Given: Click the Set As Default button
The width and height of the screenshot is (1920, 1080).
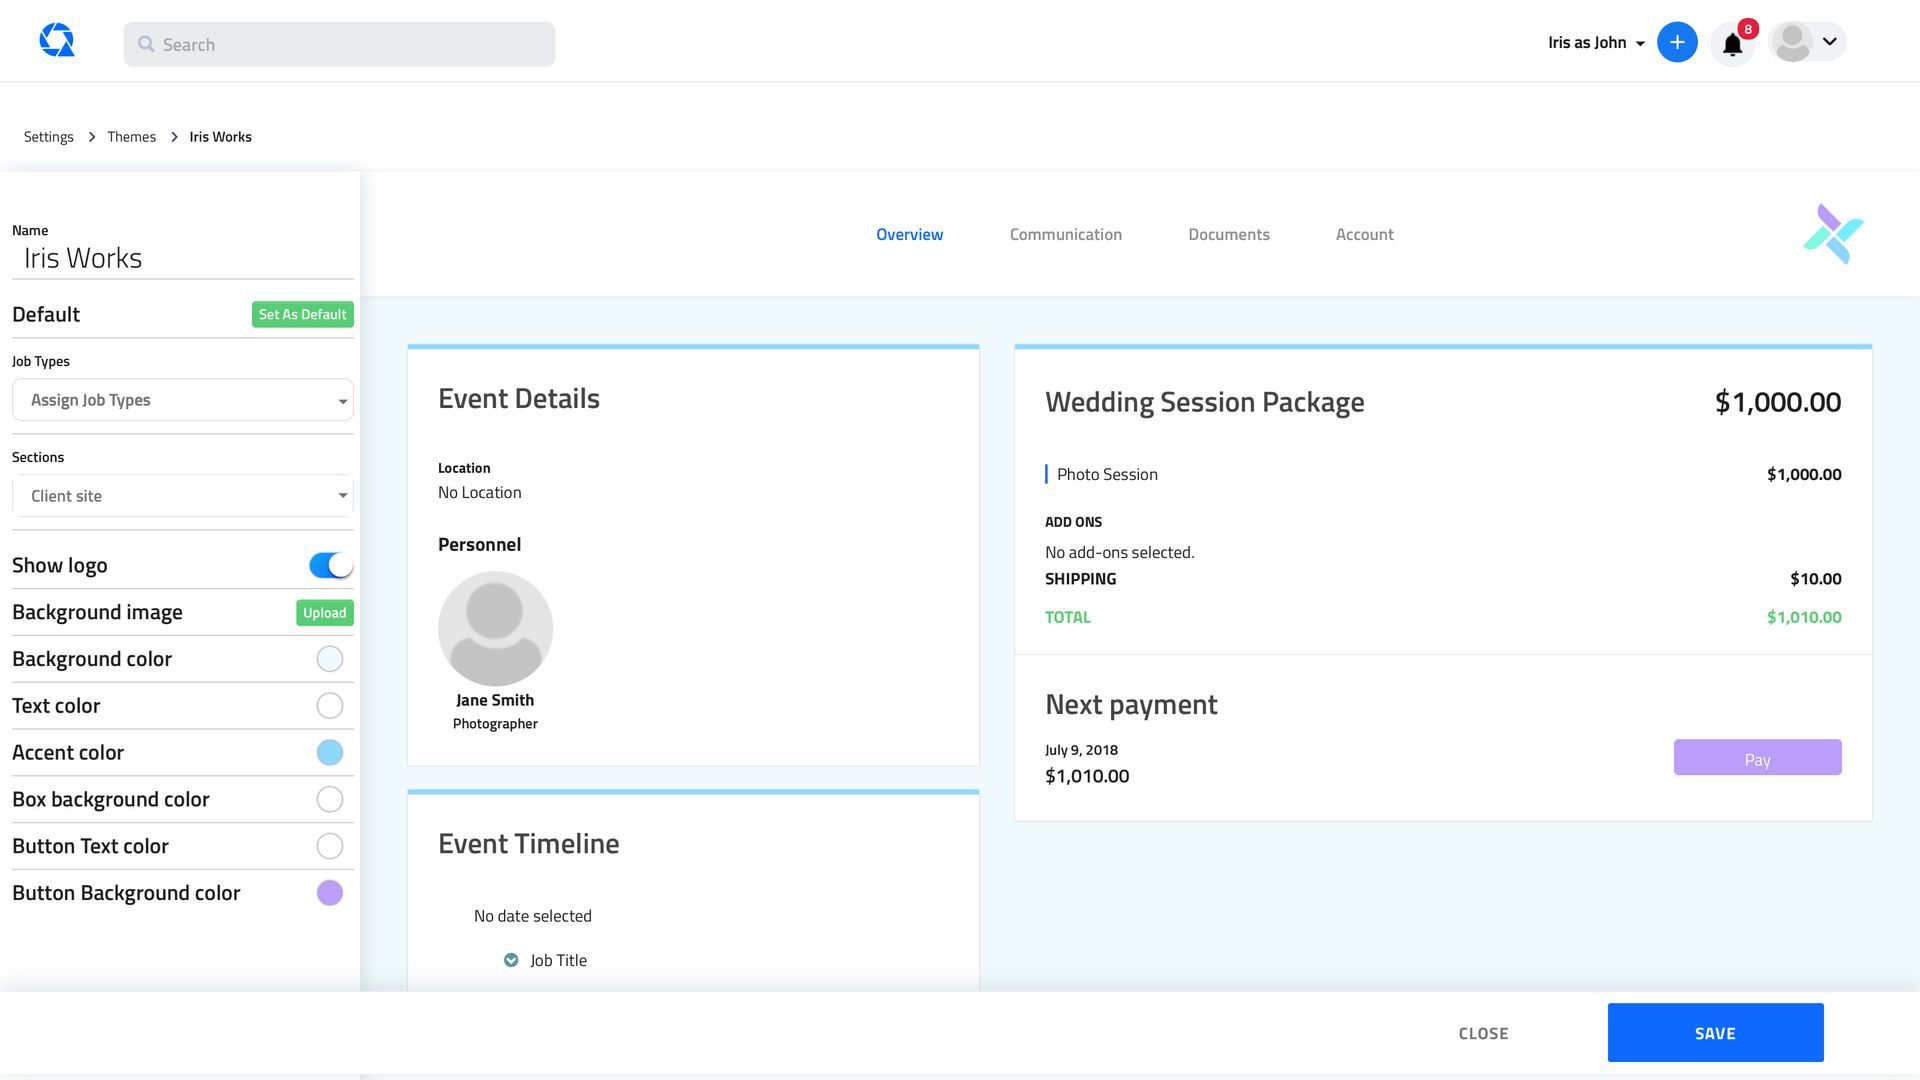Looking at the screenshot, I should (x=302, y=314).
